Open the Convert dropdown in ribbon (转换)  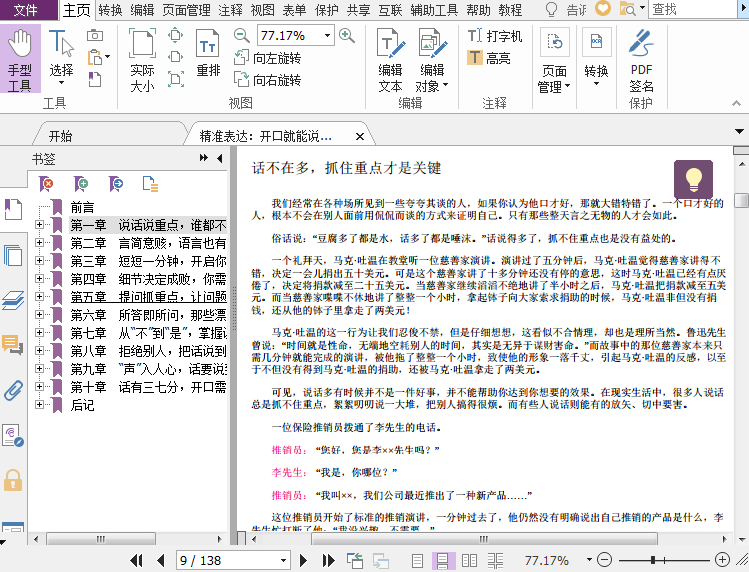click(596, 57)
